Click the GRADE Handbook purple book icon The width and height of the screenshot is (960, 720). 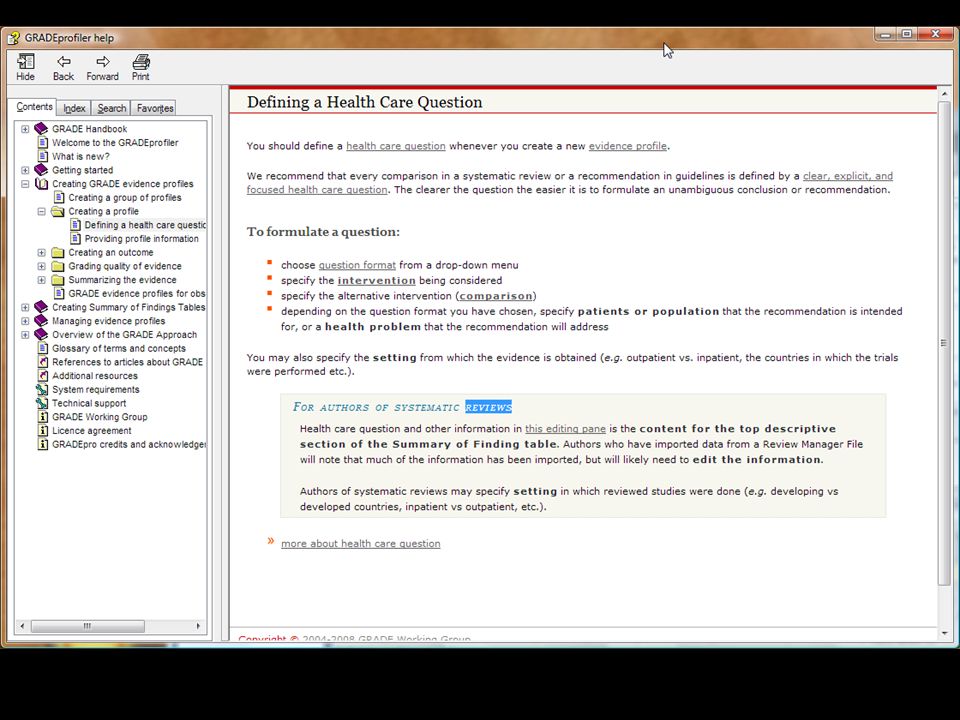tap(41, 129)
